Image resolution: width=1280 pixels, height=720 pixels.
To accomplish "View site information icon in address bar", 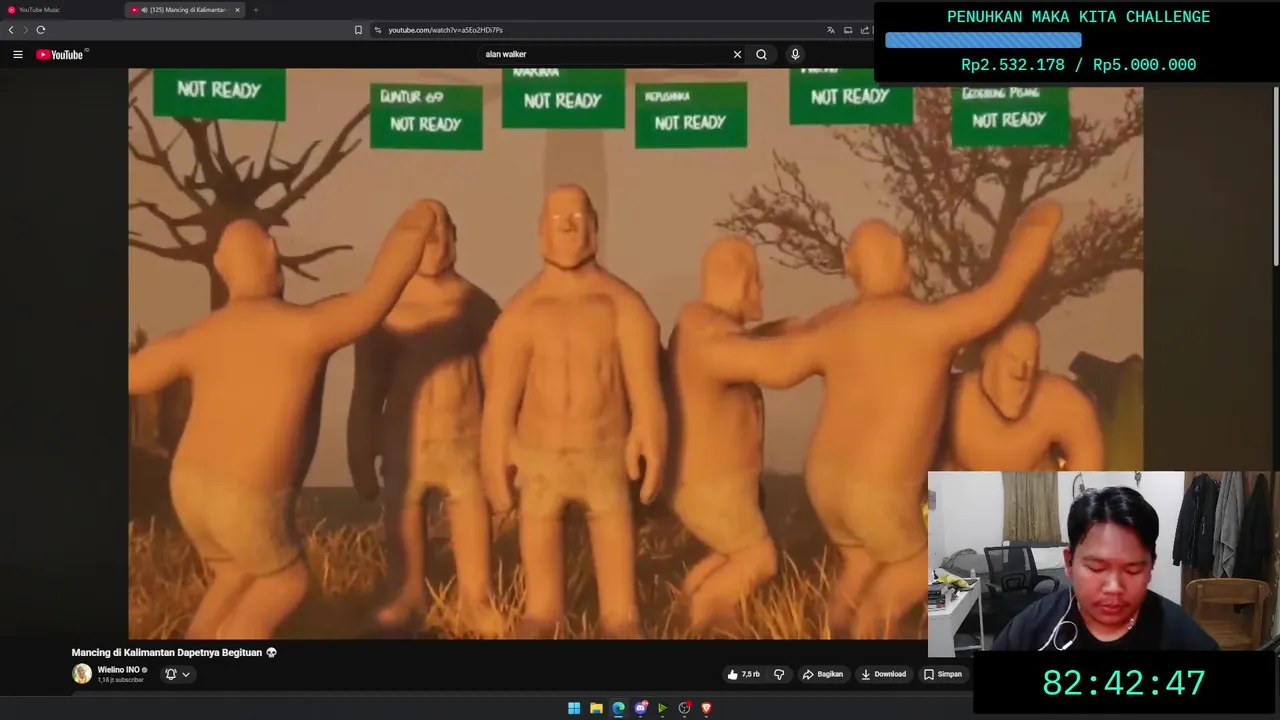I will (378, 30).
